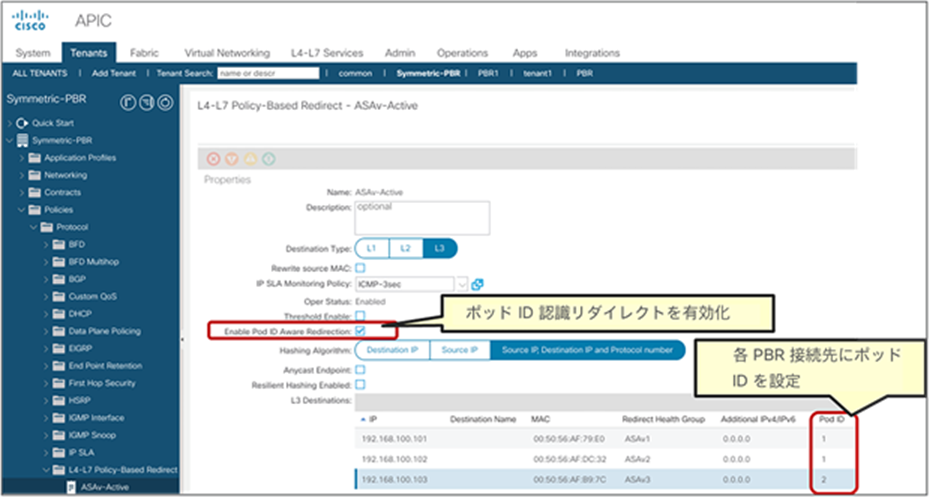
Task: Open PBR1 tenant link
Action: [488, 73]
